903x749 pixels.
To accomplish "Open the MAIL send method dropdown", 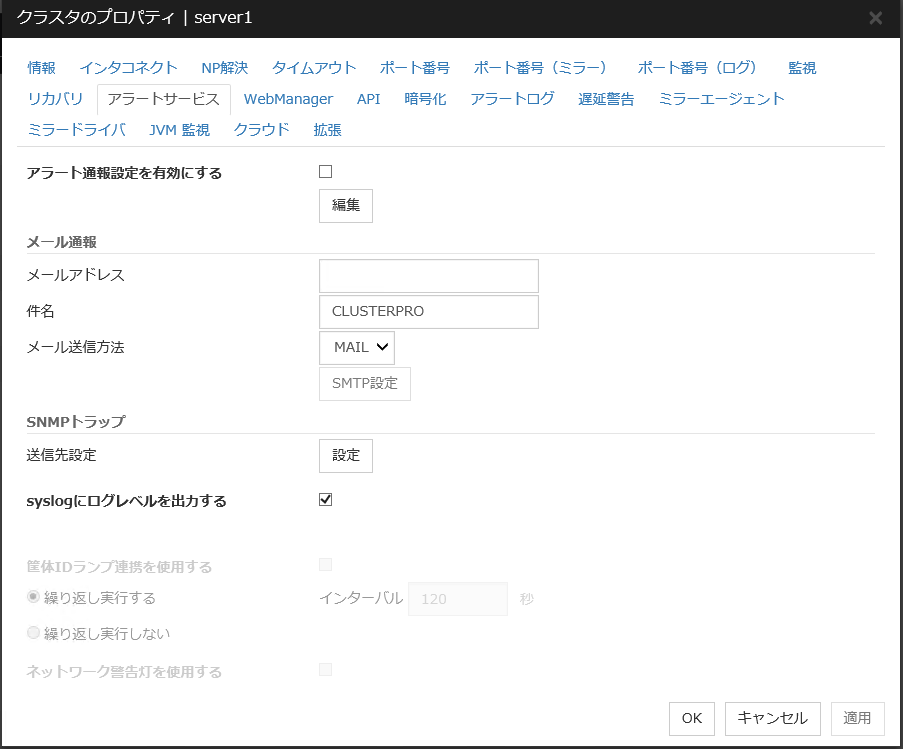I will [357, 347].
